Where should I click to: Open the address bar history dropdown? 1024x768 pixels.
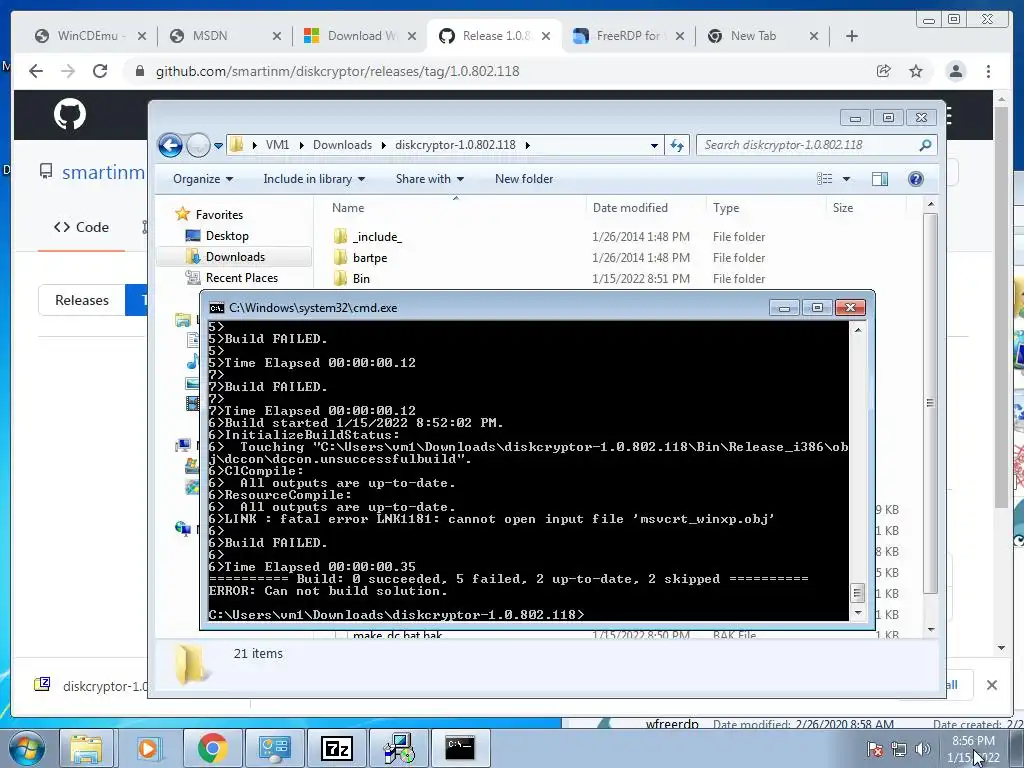654,146
